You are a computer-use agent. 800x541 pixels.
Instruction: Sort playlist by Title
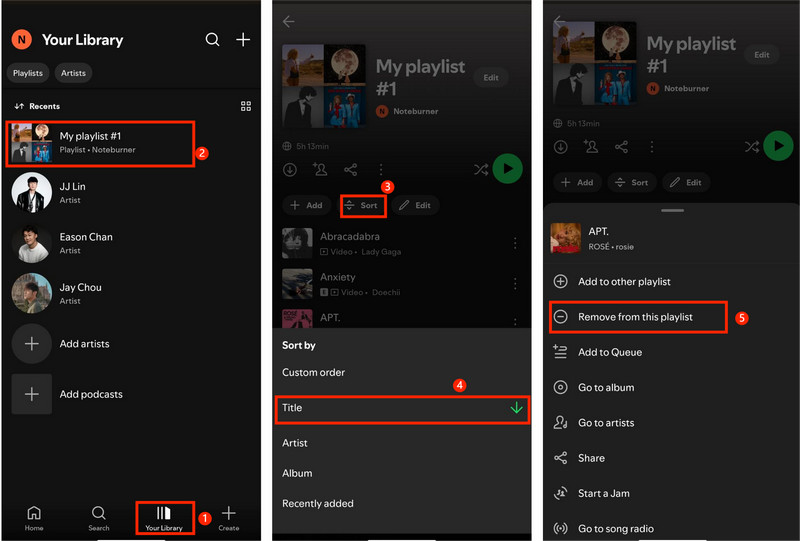click(x=402, y=408)
